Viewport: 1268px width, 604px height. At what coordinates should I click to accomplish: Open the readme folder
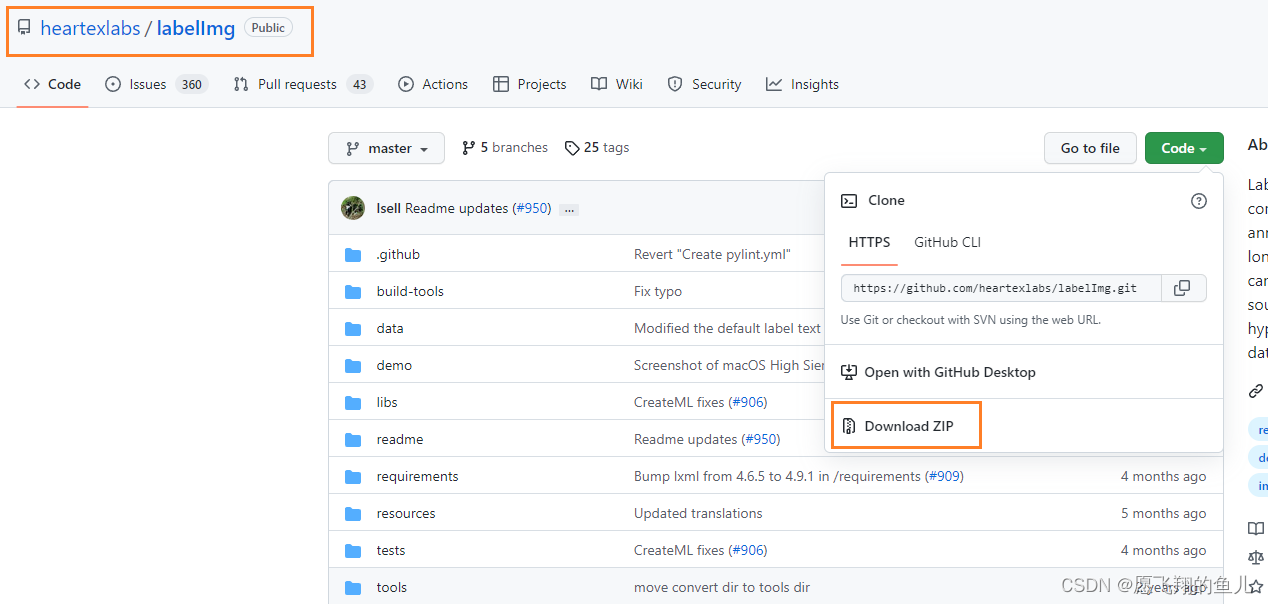[x=400, y=439]
